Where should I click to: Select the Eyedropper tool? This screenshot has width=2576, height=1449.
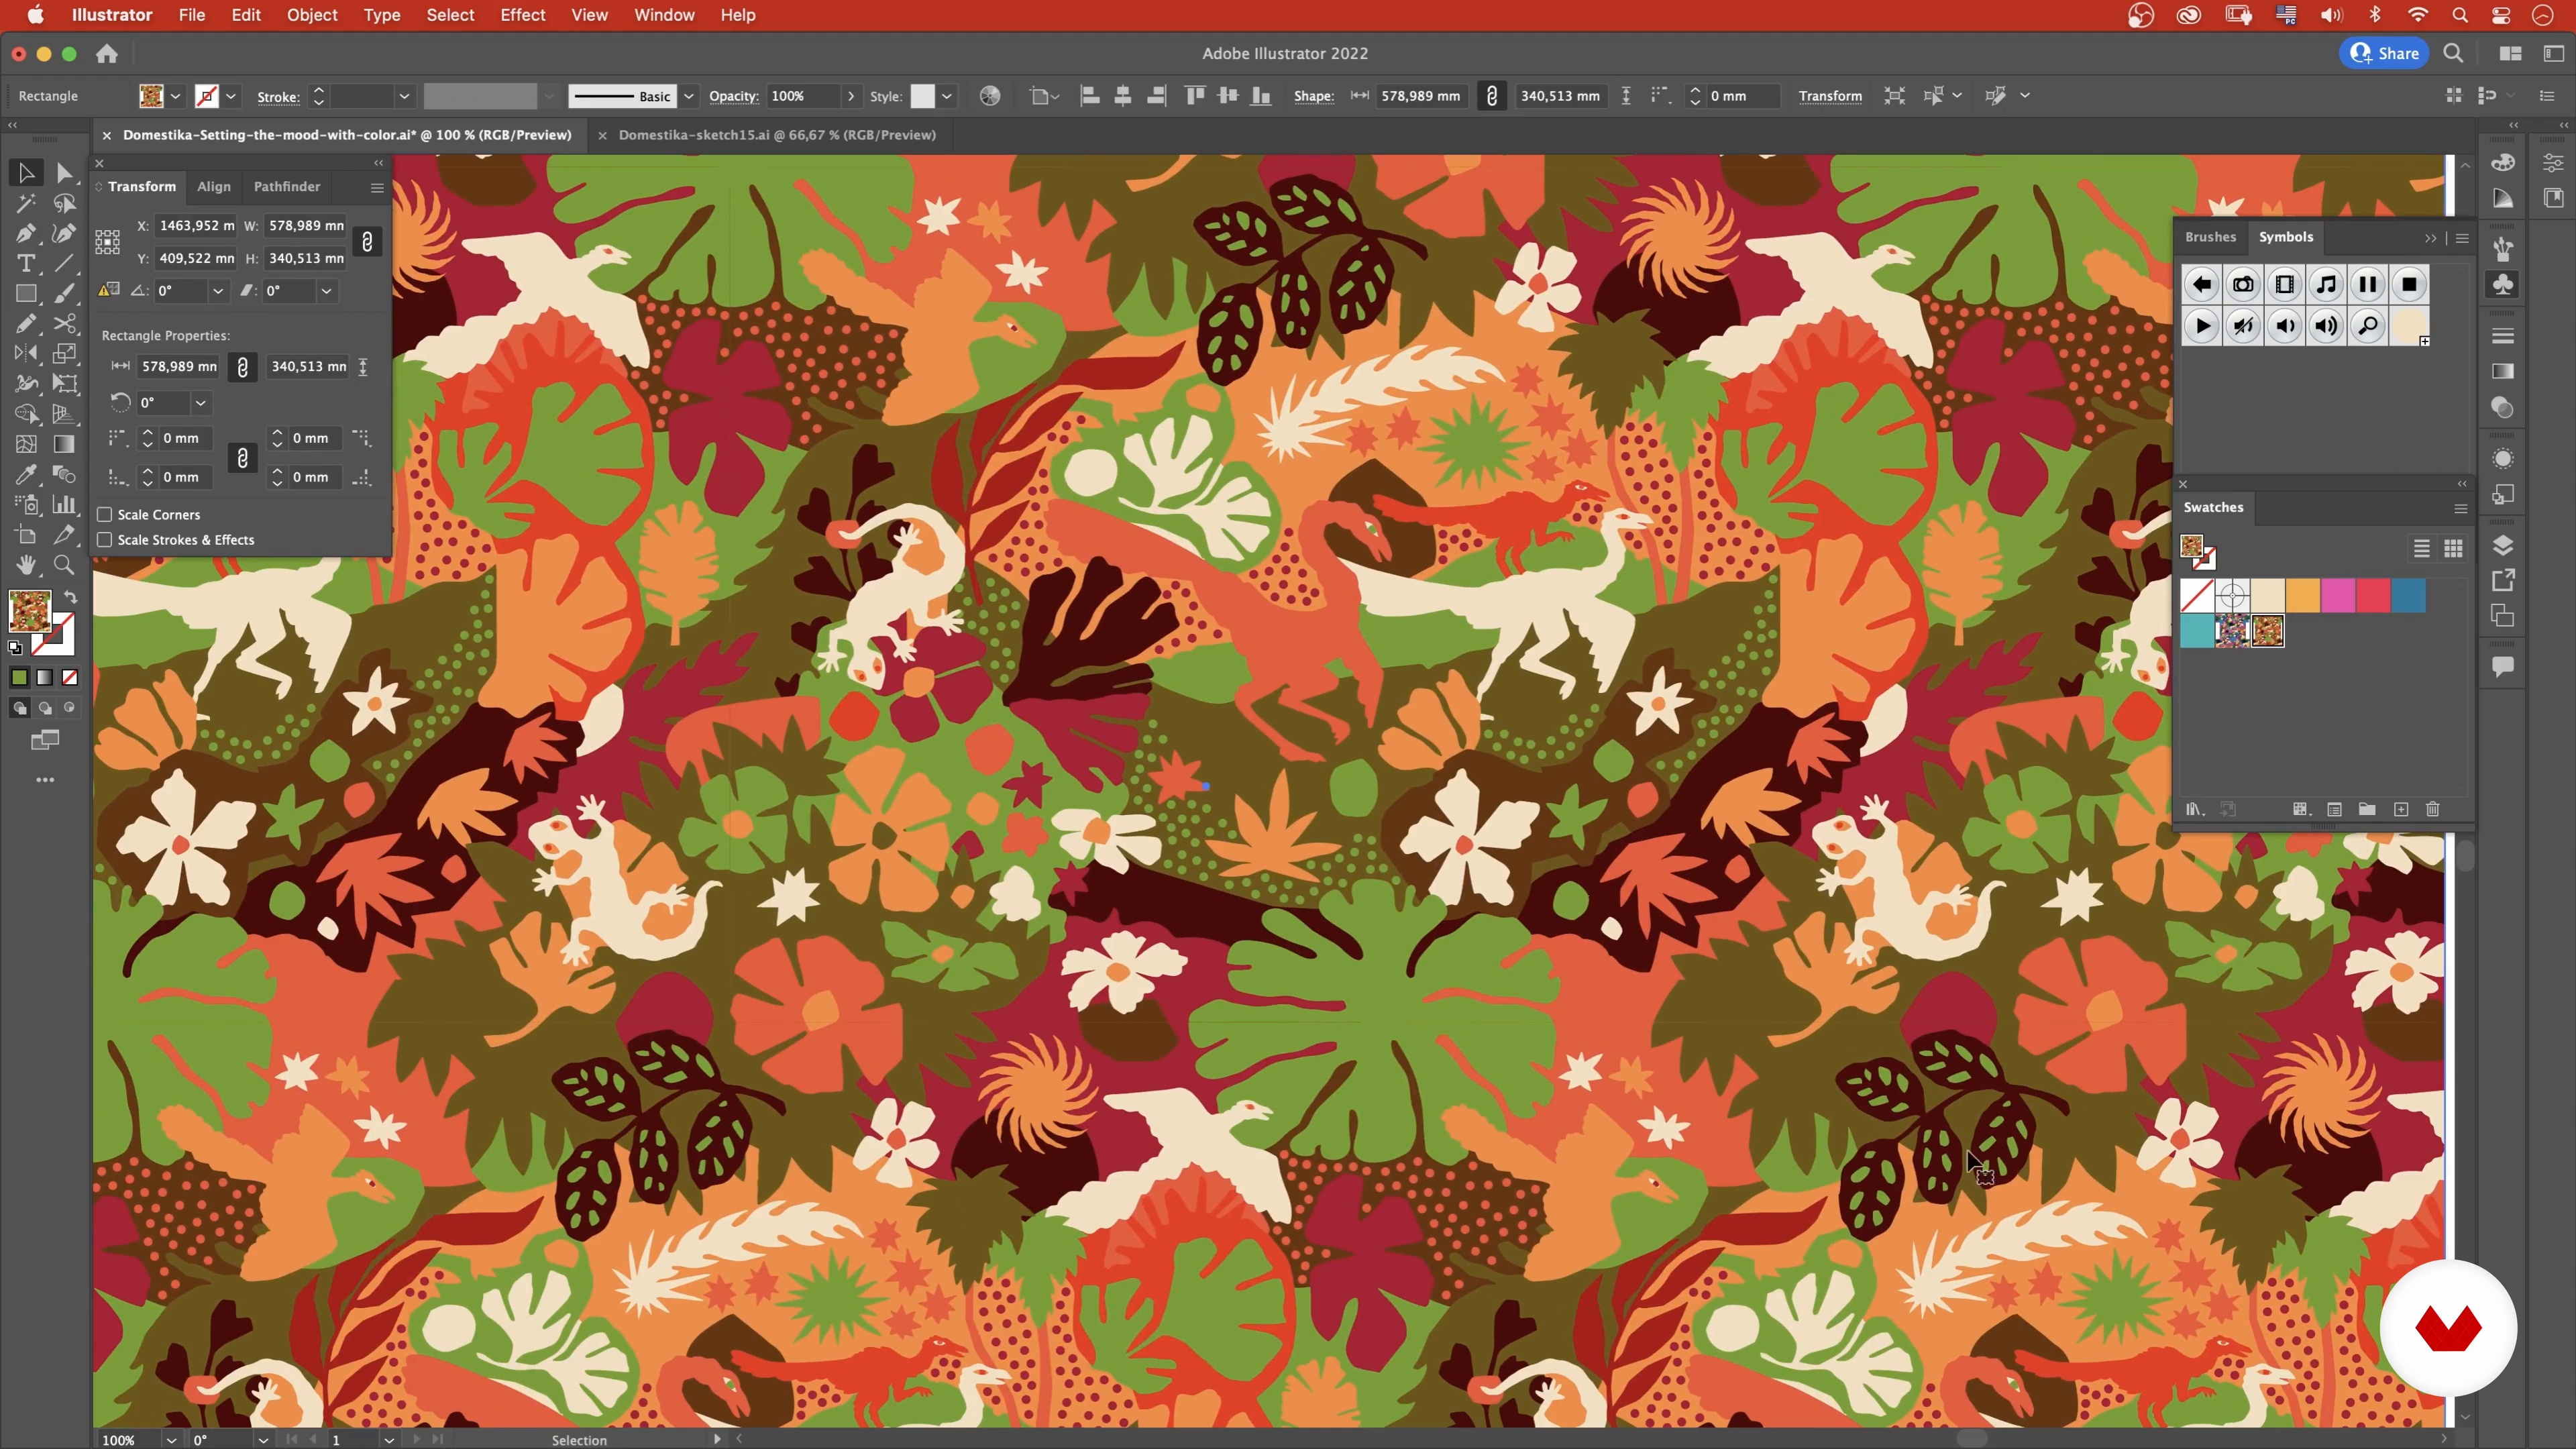coord(26,474)
